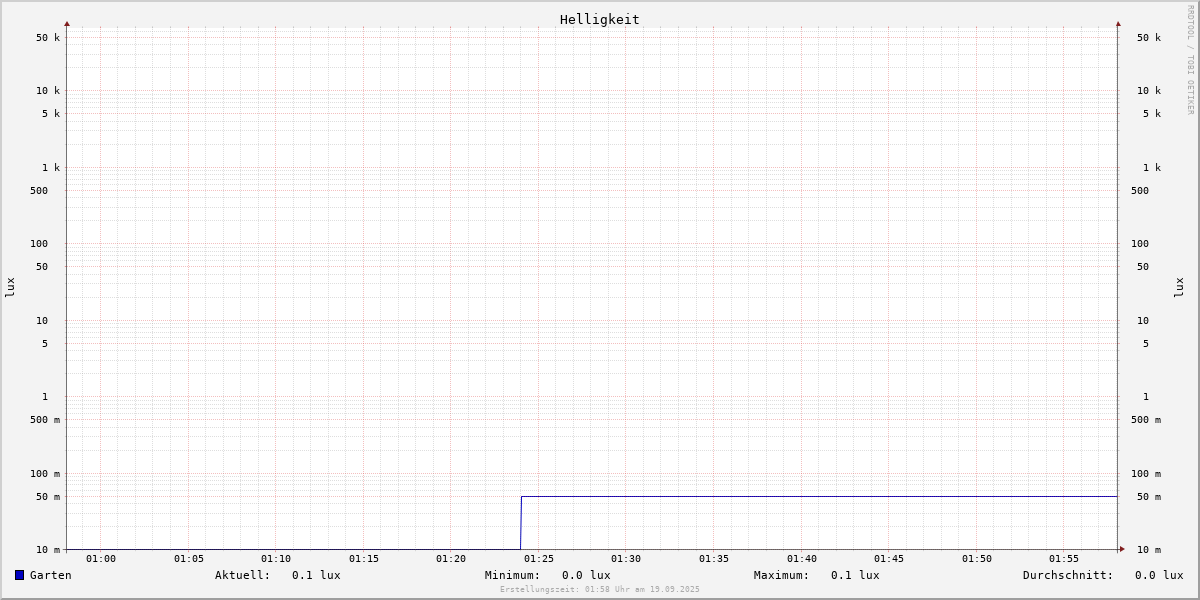The height and width of the screenshot is (600, 1200).
Task: Select the 01:00 time axis label
Action: pos(101,559)
